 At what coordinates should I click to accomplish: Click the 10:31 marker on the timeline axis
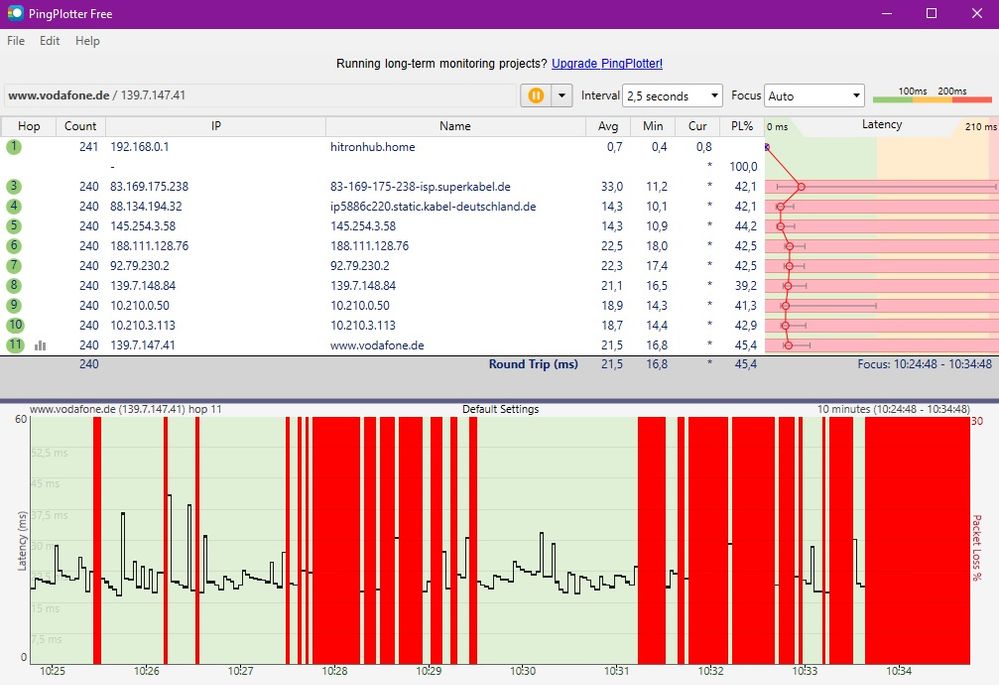tap(617, 671)
